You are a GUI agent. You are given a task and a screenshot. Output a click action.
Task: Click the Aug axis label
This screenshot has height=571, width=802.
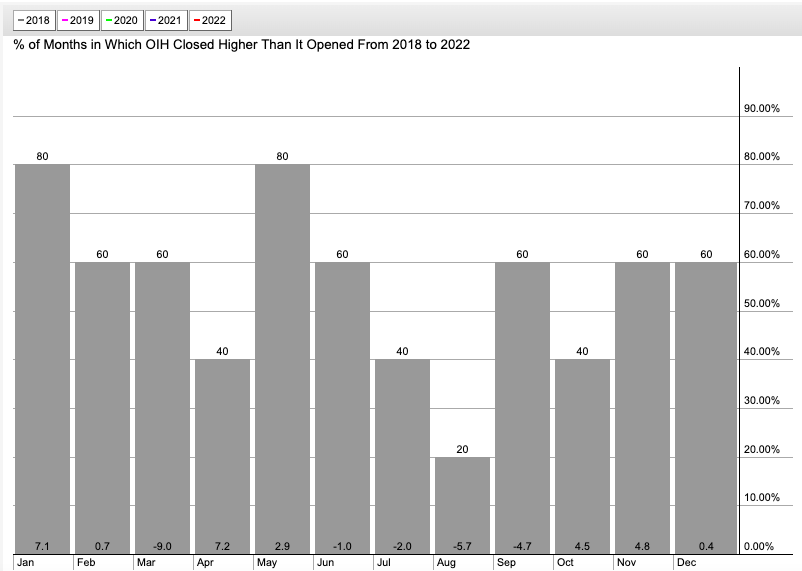446,562
